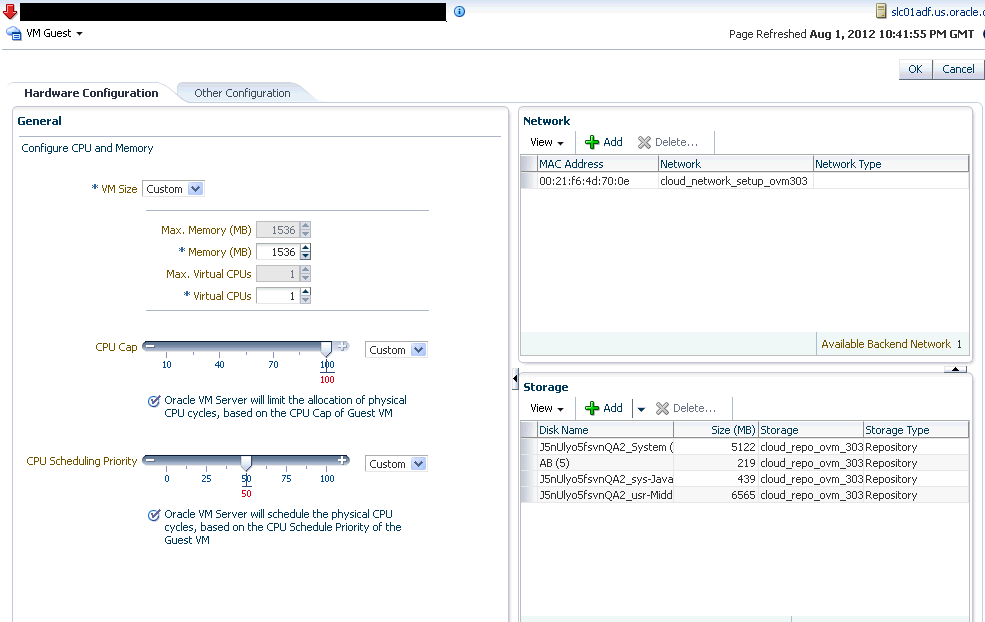985x622 pixels.
Task: Click plus icon on CPU Scheduling Priority slider
Action: (342, 460)
